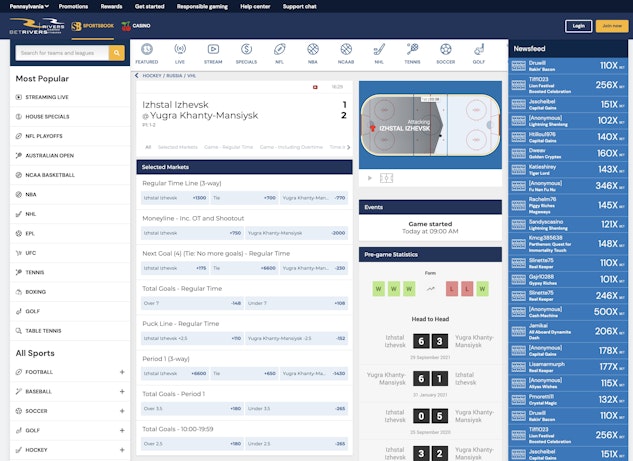Click the ice rink match tracker

(430, 125)
